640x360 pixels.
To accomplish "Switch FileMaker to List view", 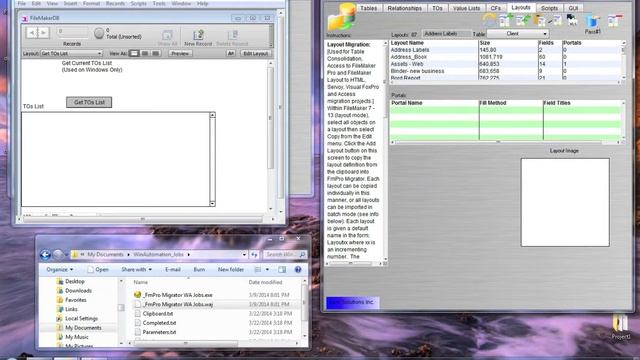I will [144, 53].
